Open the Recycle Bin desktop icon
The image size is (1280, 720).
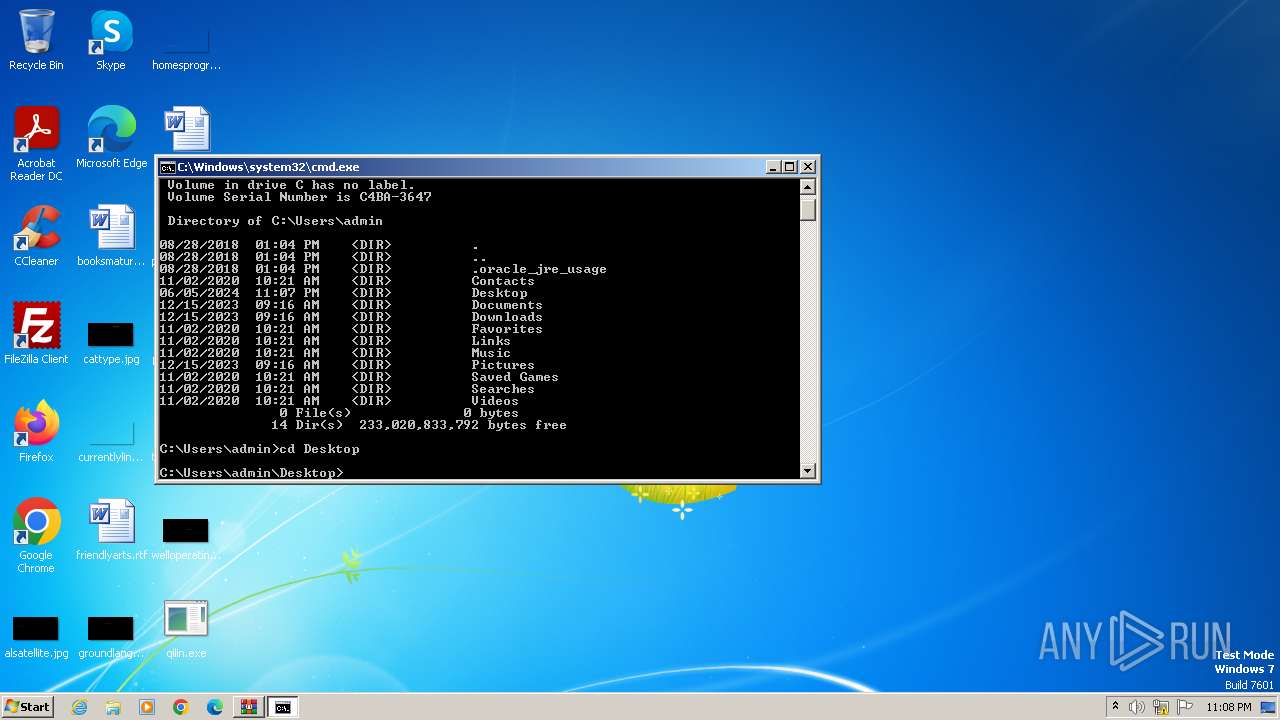pos(36,40)
